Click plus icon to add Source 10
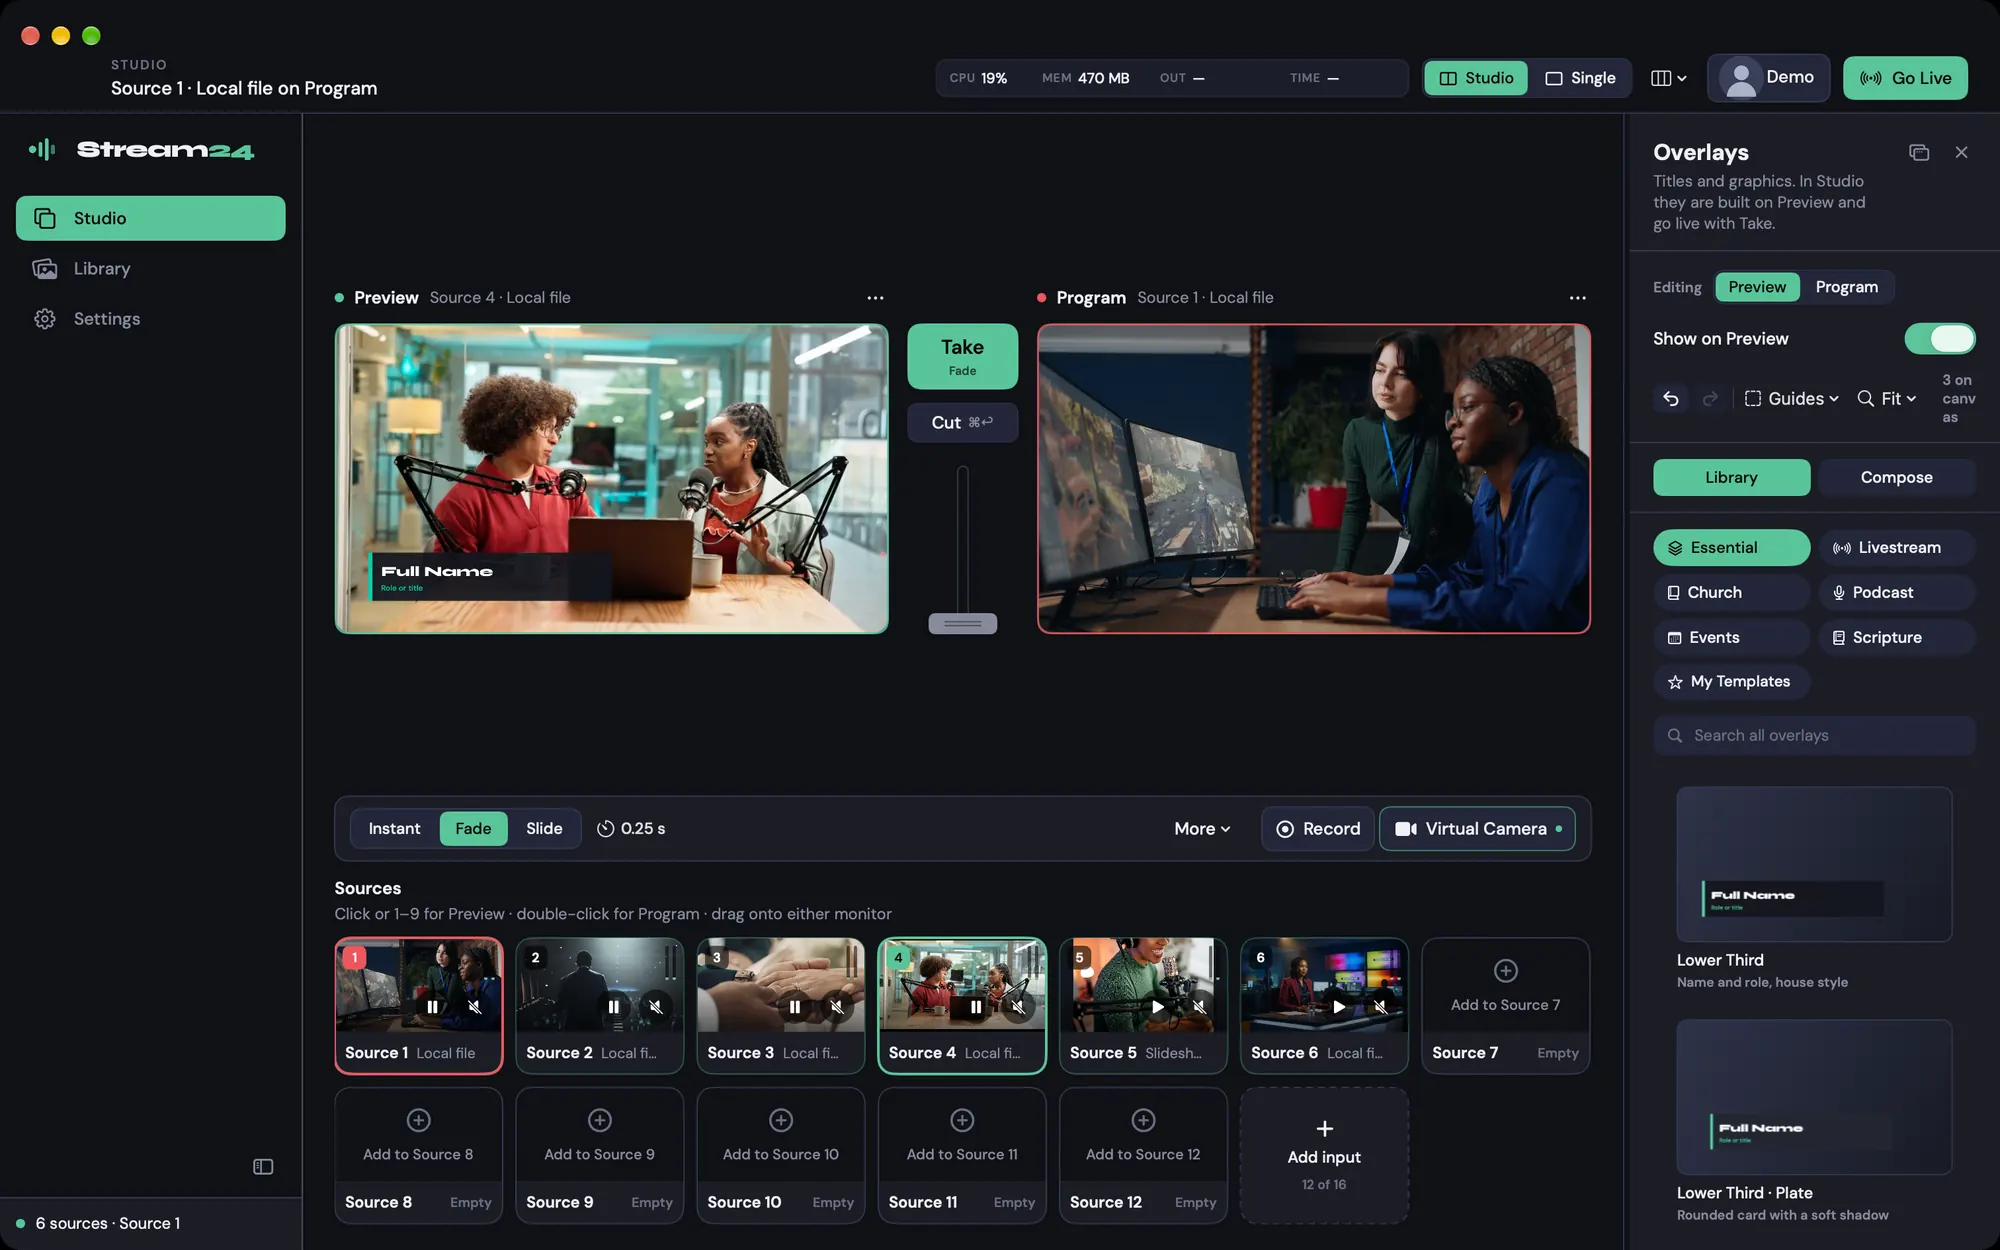The height and width of the screenshot is (1250, 2000). coord(781,1120)
